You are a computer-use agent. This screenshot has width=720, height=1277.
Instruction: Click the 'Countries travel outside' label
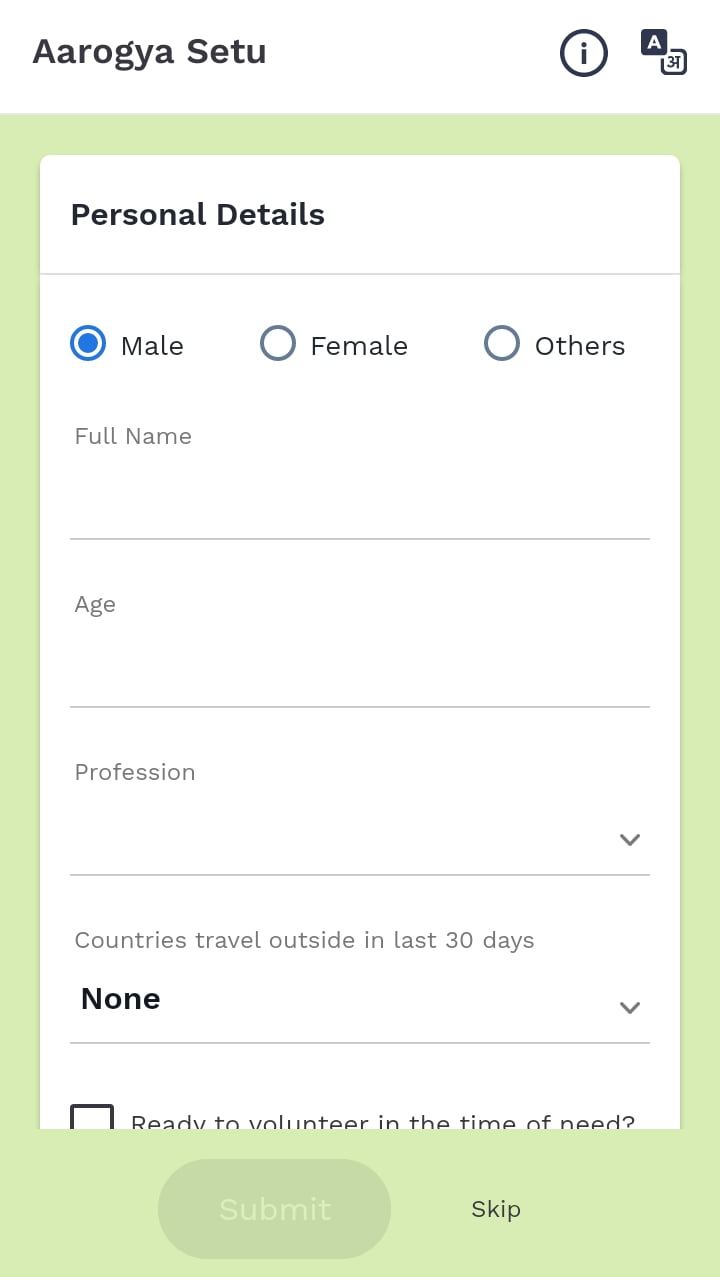pos(304,940)
